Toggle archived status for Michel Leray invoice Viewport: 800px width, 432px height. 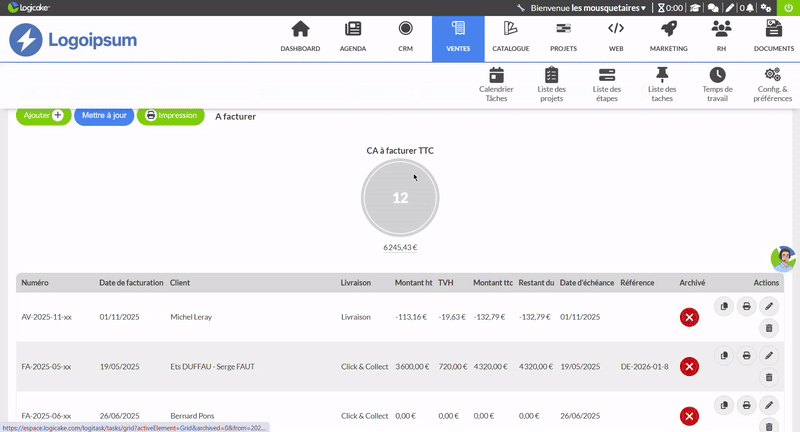(689, 317)
